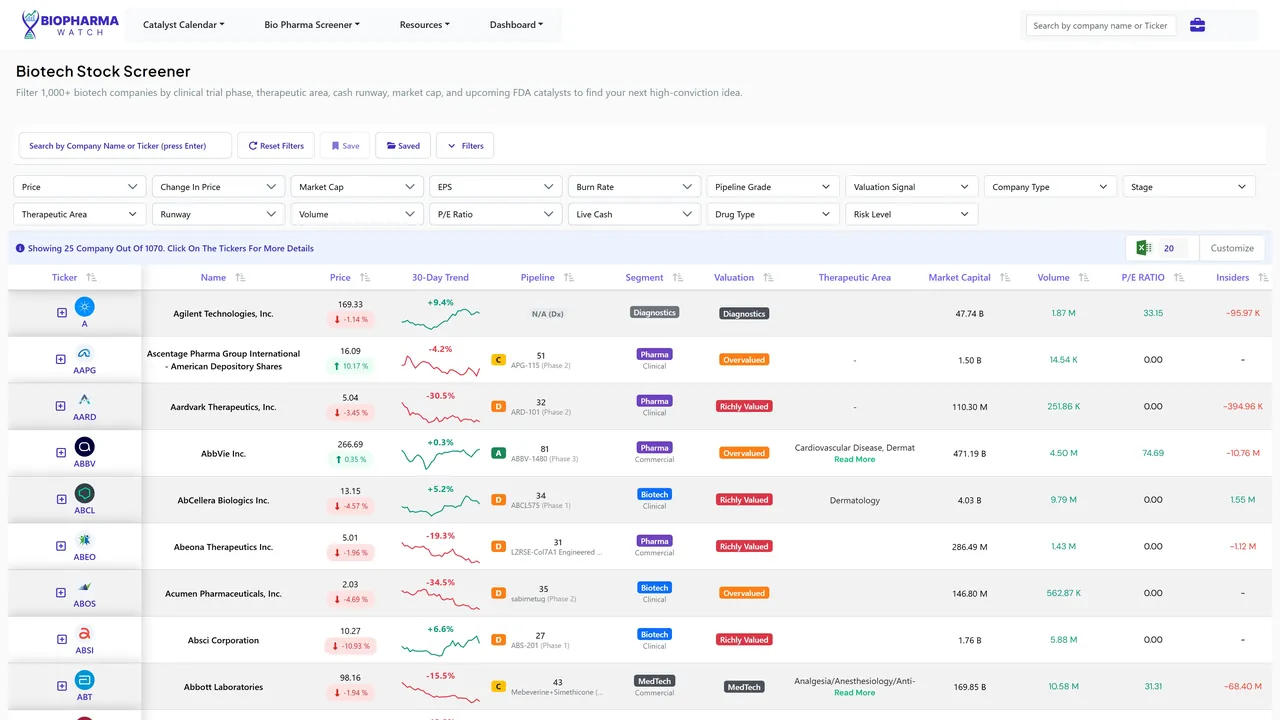Click Read More in Abbott Laboratories row
The image size is (1280, 720).
coord(854,693)
